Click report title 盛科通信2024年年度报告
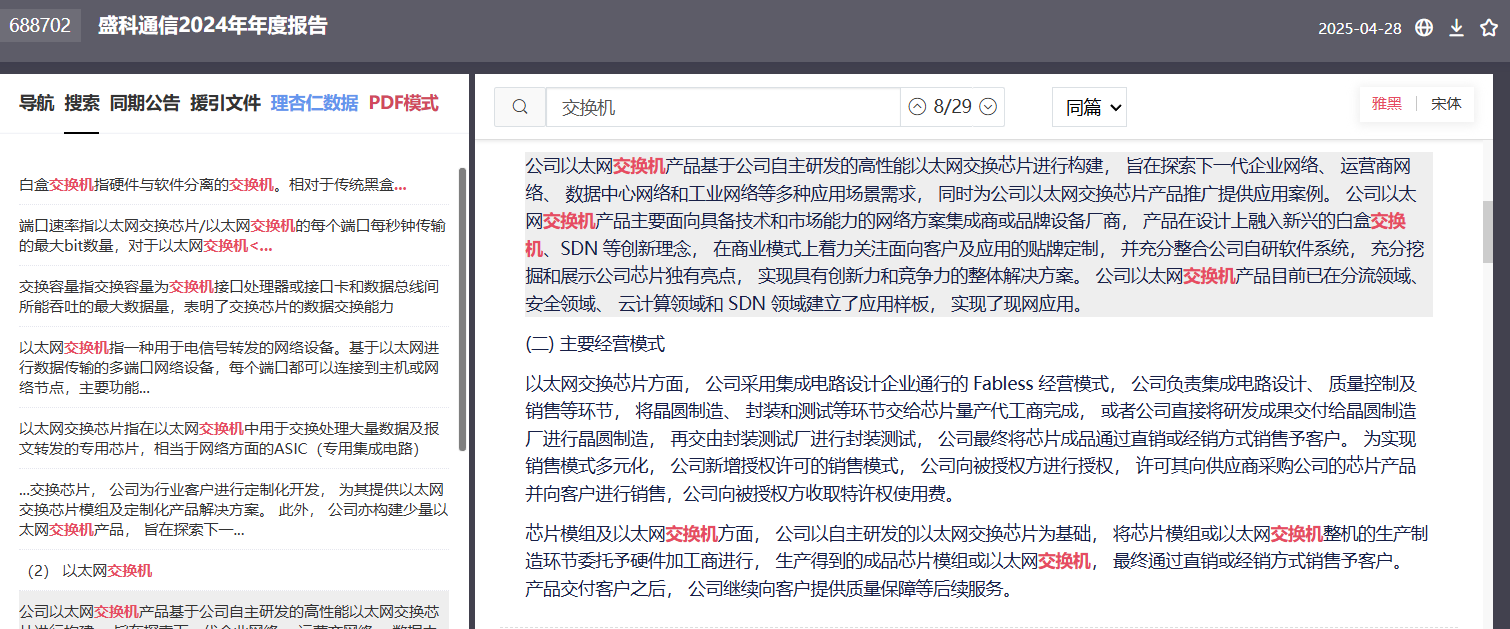Image resolution: width=1510 pixels, height=629 pixels. pyautogui.click(x=212, y=26)
